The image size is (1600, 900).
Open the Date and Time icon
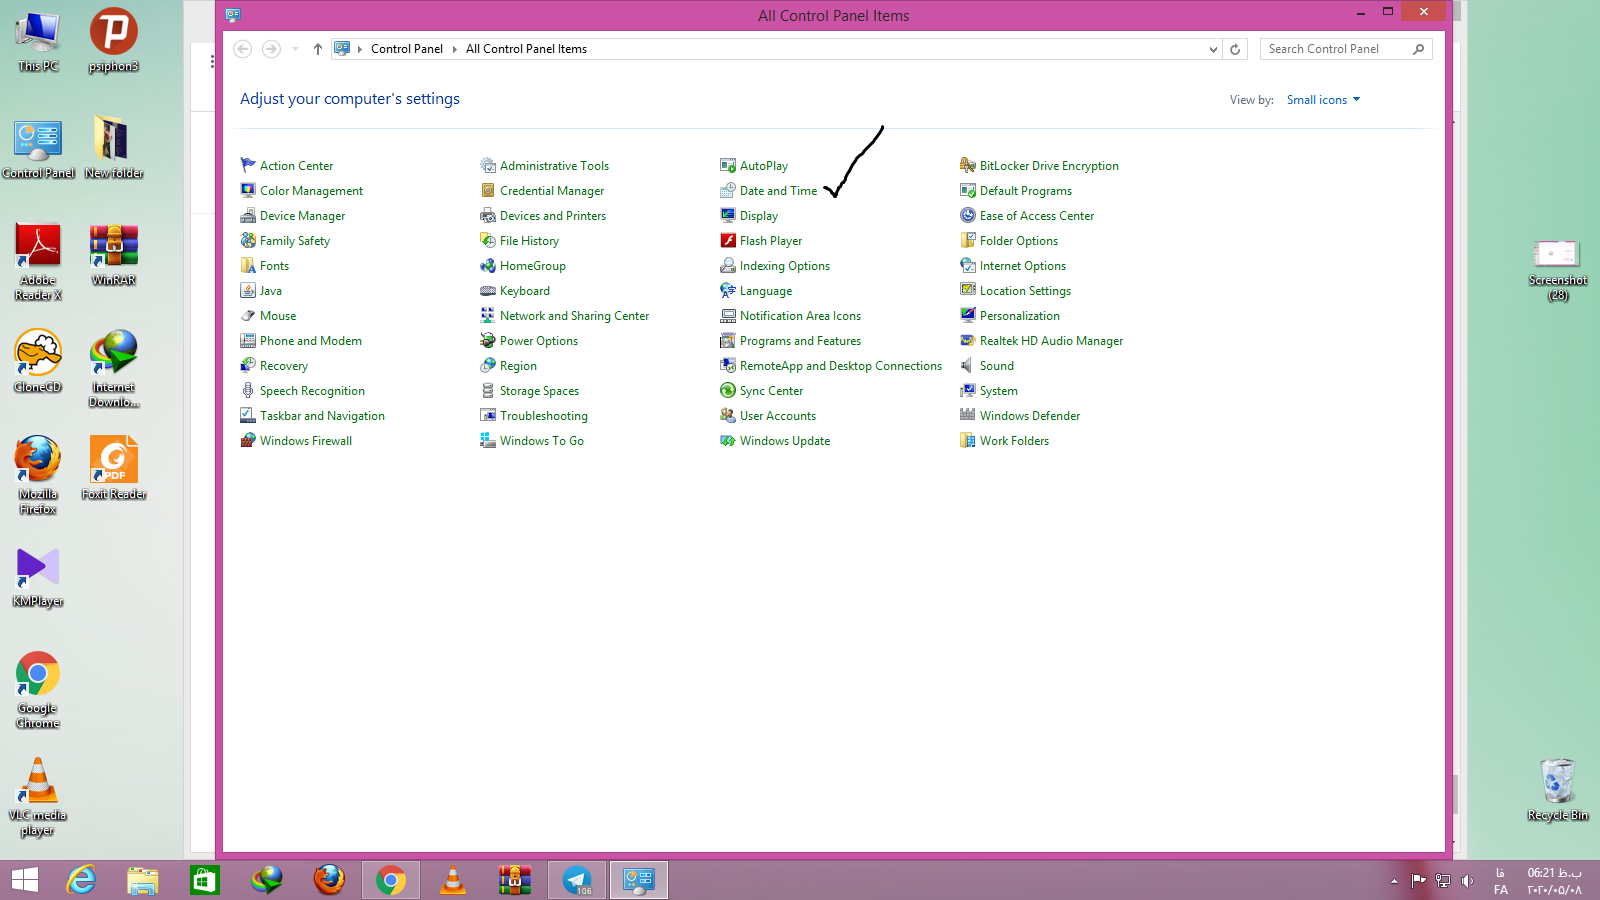[728, 190]
